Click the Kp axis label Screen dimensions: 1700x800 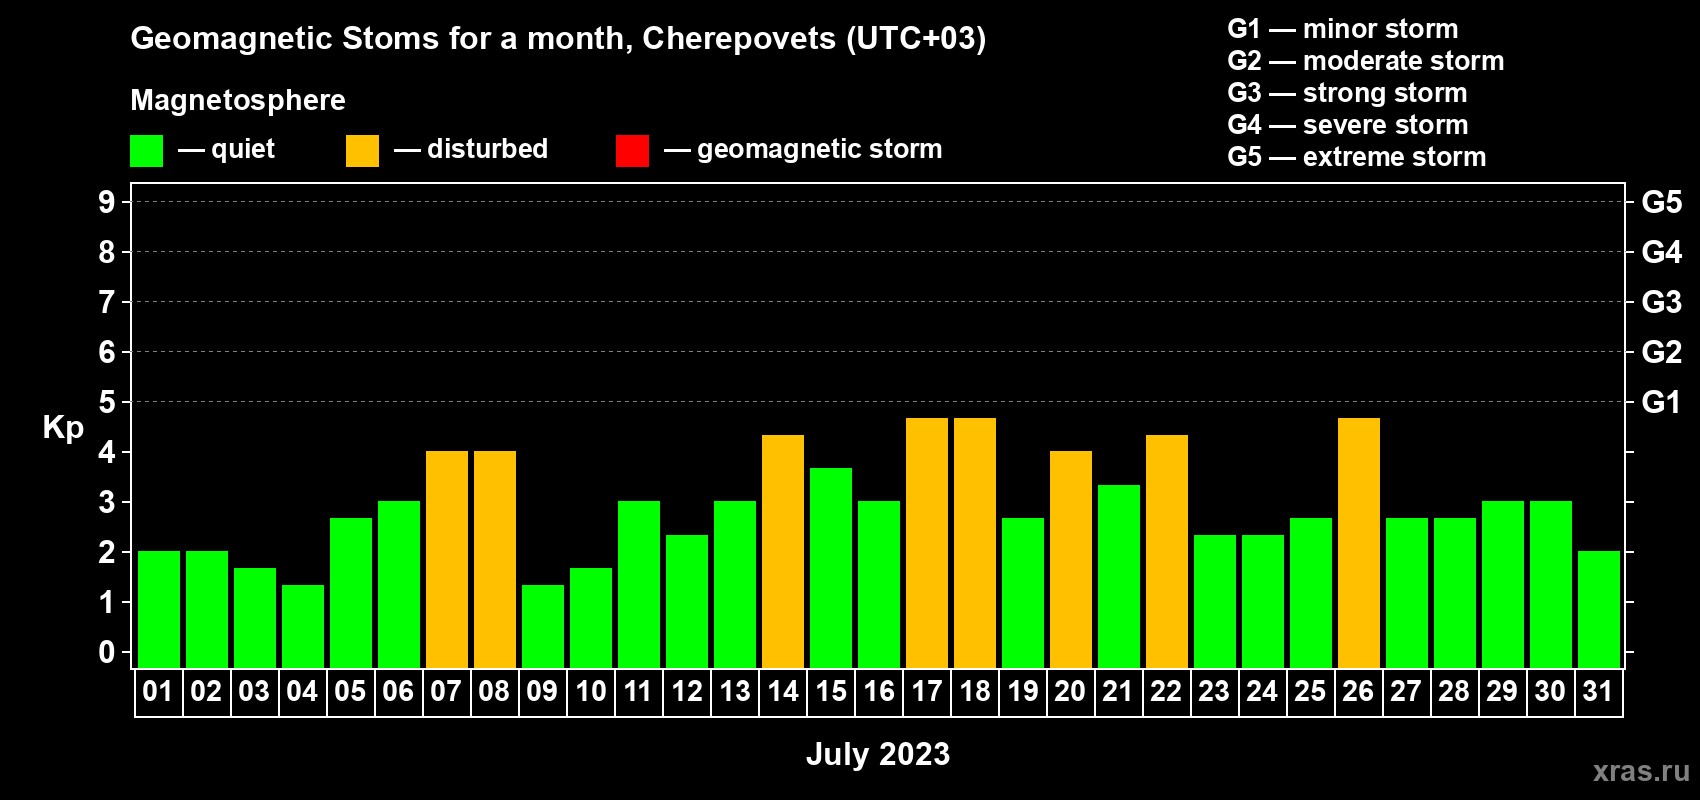pyautogui.click(x=63, y=428)
